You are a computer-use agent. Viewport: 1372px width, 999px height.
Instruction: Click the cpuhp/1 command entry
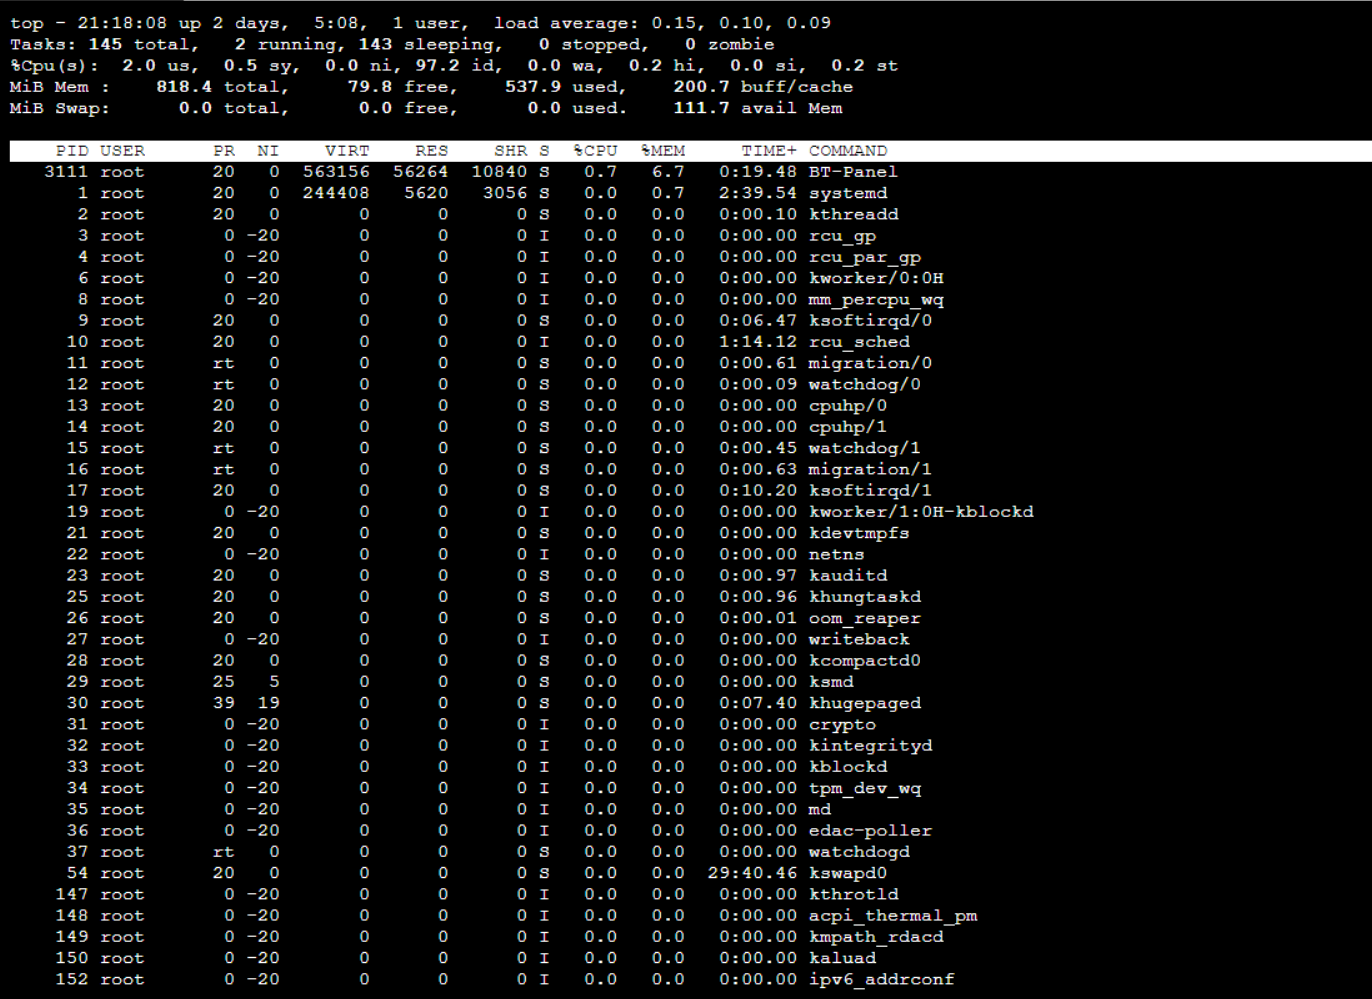pos(848,427)
